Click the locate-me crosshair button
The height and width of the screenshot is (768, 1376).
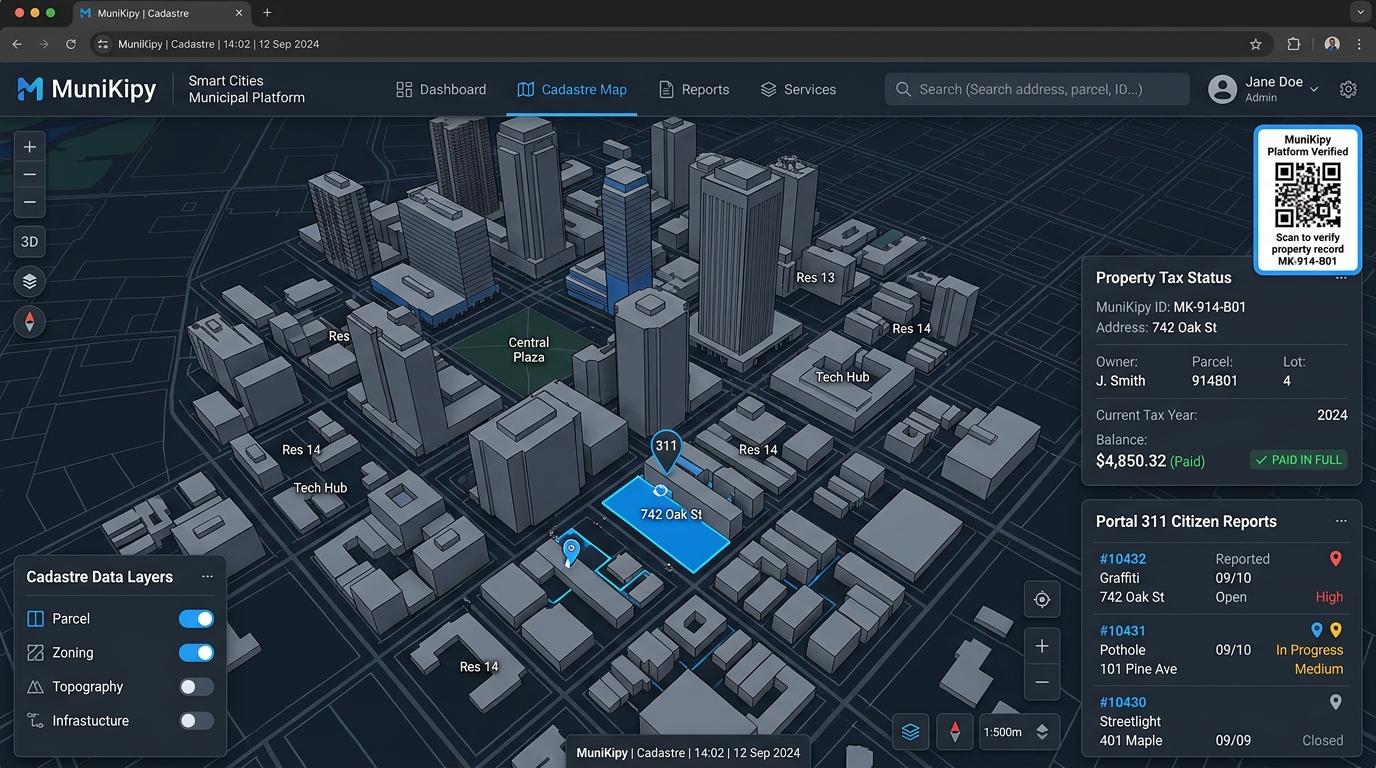[x=1042, y=599]
